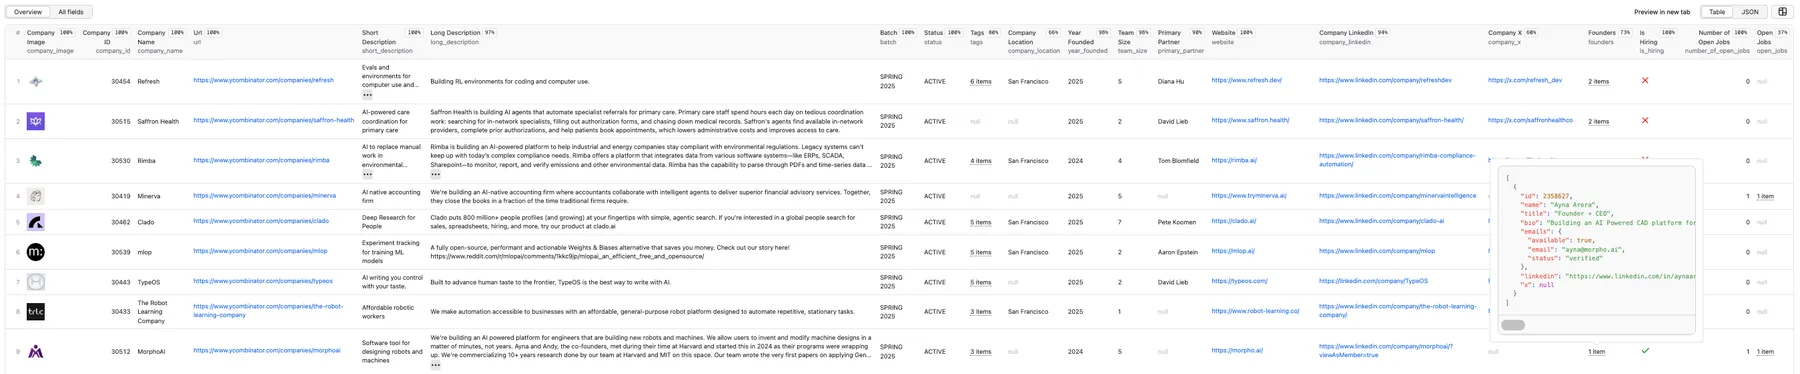Open Rimba Y Combinator URL link
1800x374 pixels.
pos(261,160)
